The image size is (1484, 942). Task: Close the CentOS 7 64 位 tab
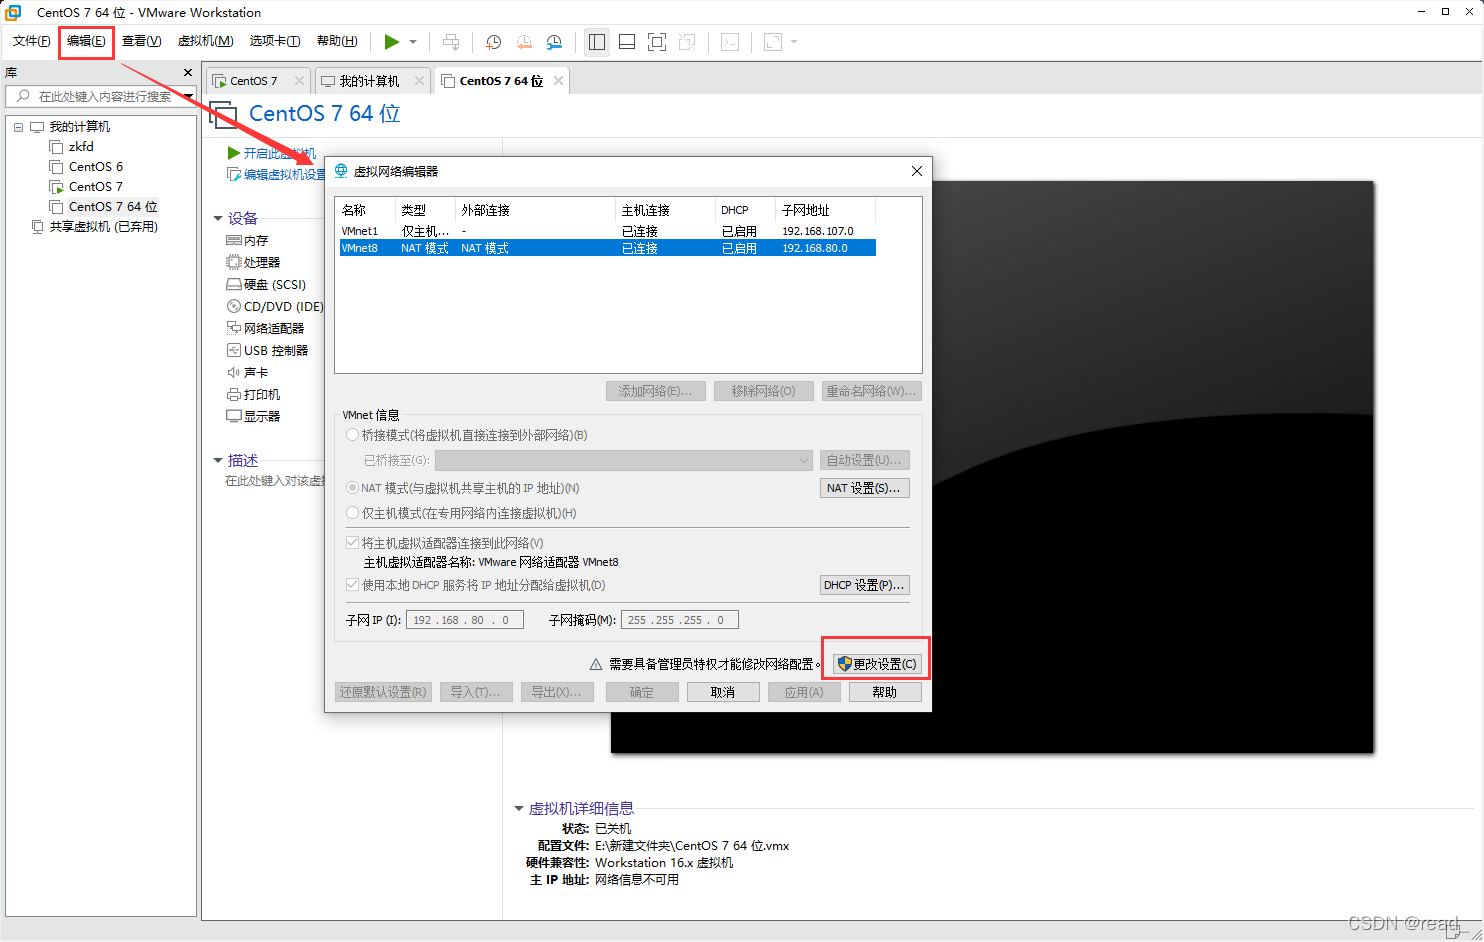[558, 81]
